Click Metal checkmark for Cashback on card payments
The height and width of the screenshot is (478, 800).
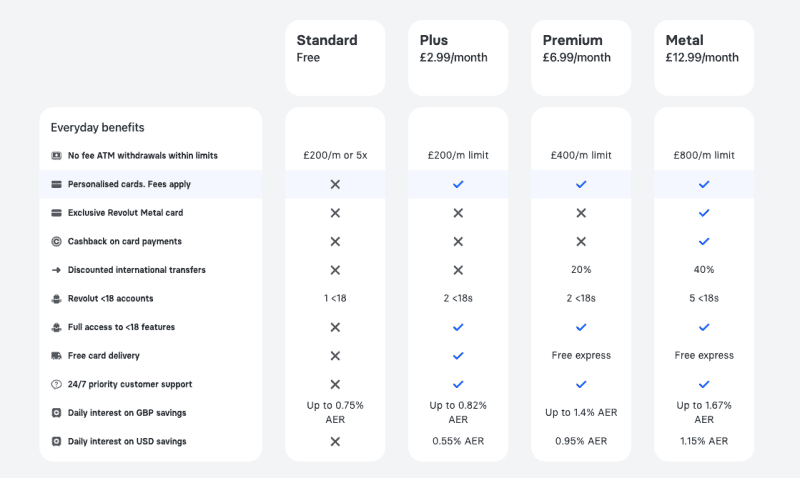pyautogui.click(x=704, y=241)
